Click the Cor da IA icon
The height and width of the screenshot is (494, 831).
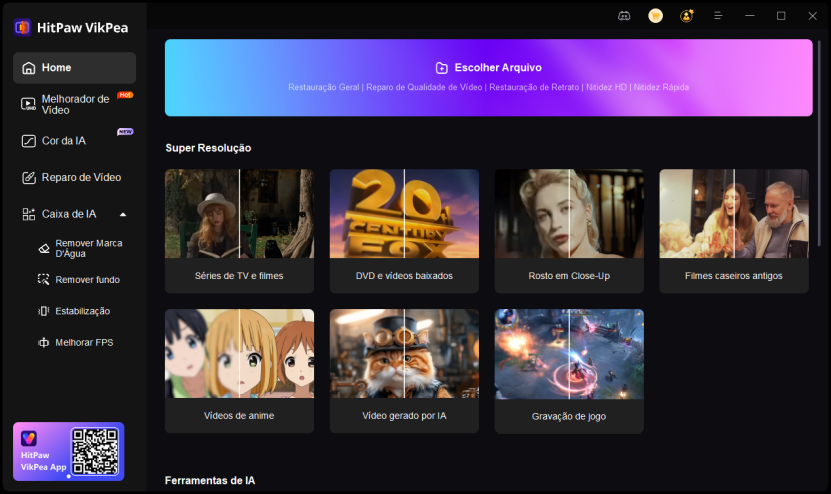point(29,141)
